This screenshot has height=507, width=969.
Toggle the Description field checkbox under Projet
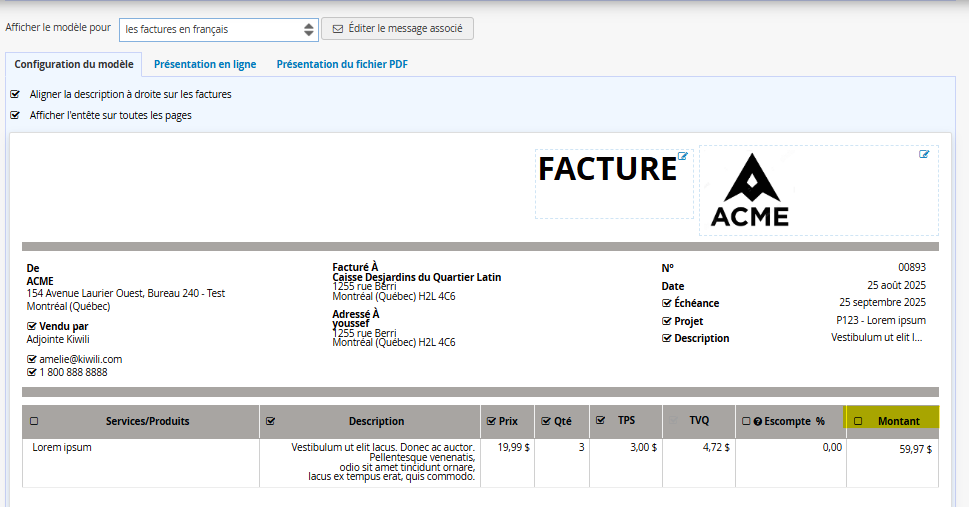click(666, 338)
